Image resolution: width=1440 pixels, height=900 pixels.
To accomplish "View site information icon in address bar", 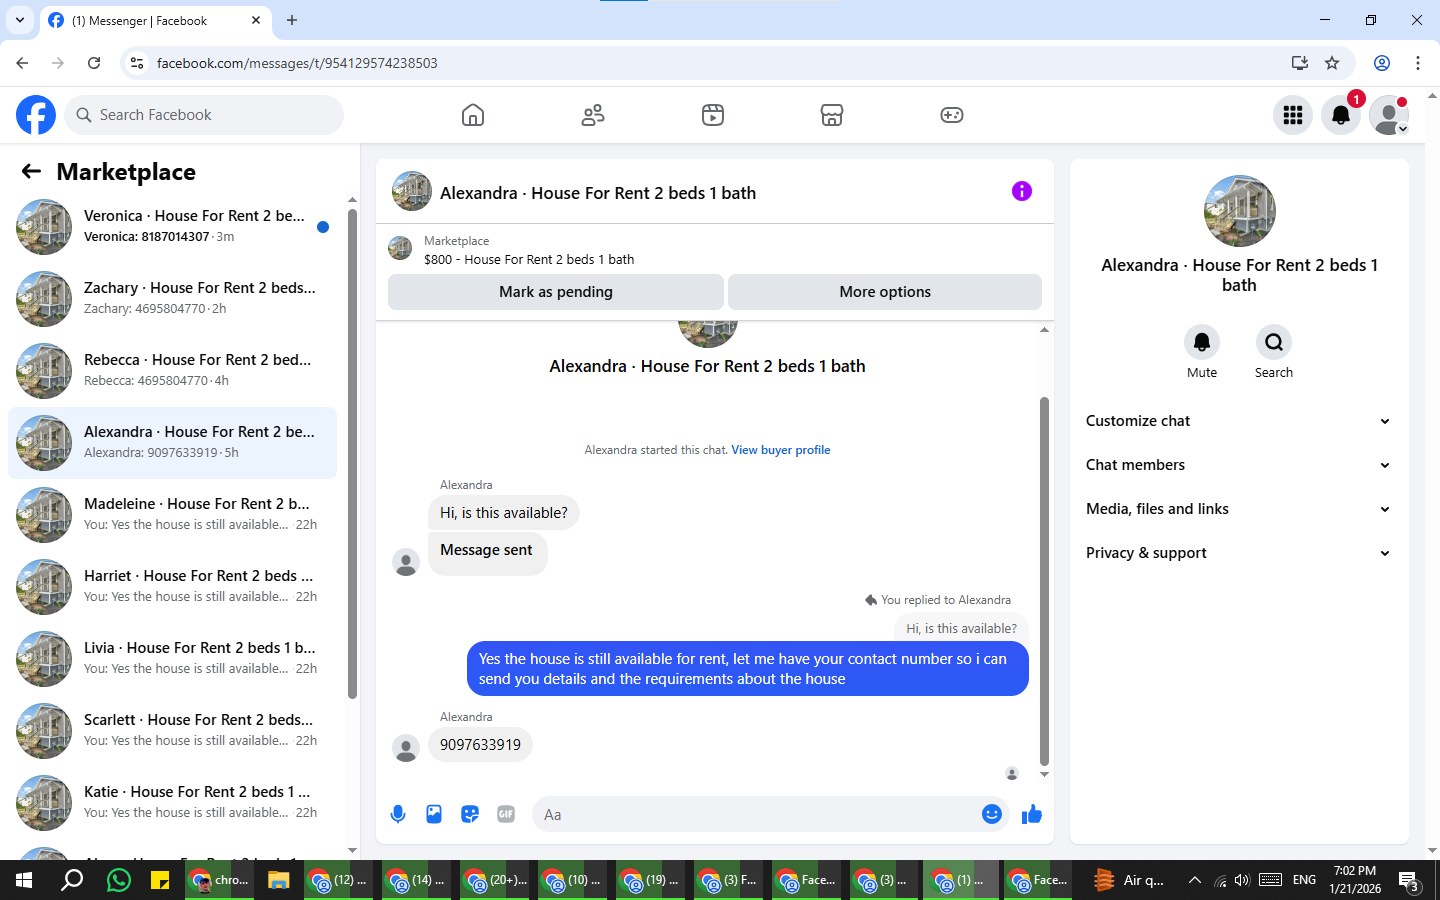I will (137, 63).
